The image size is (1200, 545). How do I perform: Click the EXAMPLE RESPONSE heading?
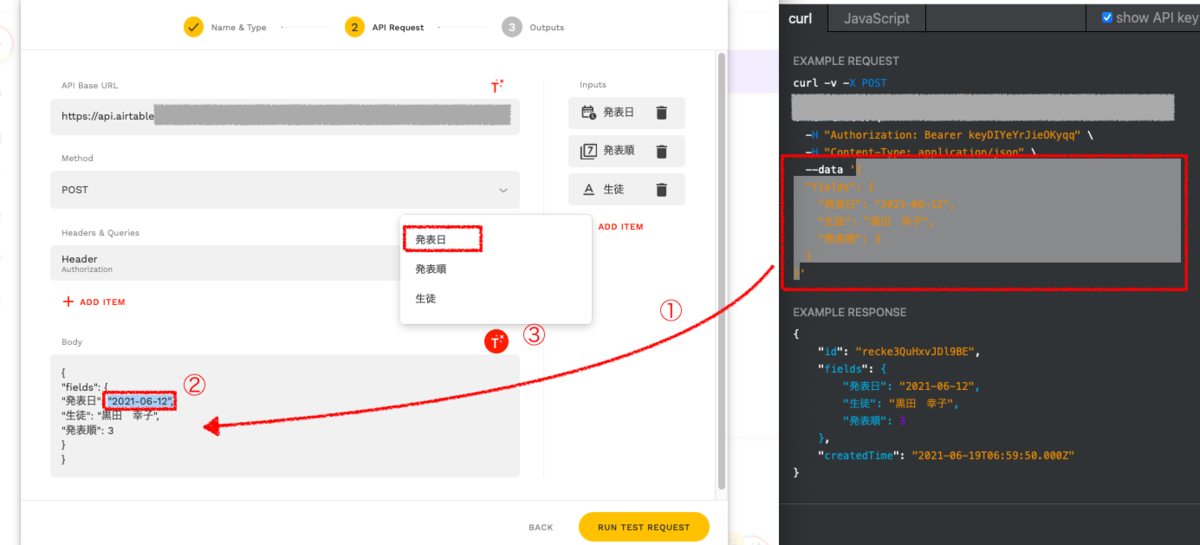pos(849,312)
